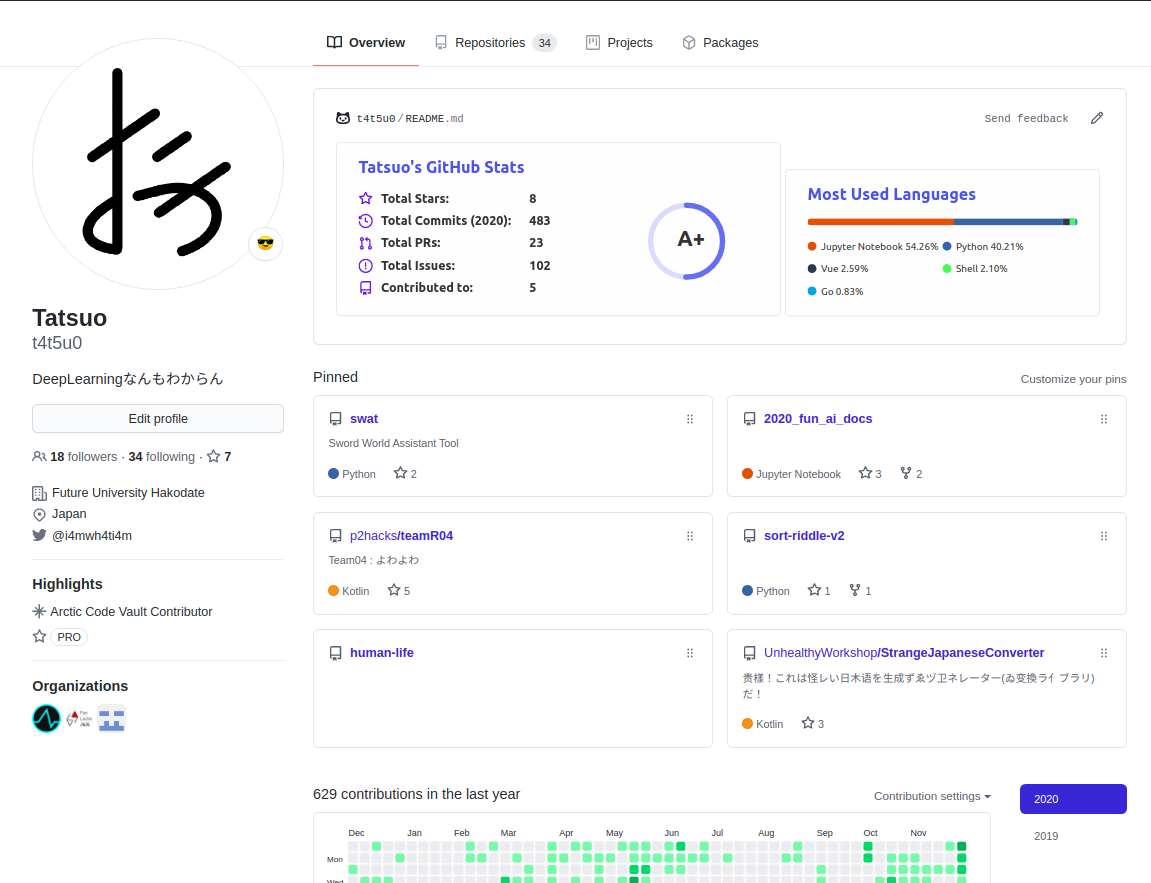Click the Arctic Code Vault snowflake icon
The height and width of the screenshot is (883, 1151).
coord(40,611)
